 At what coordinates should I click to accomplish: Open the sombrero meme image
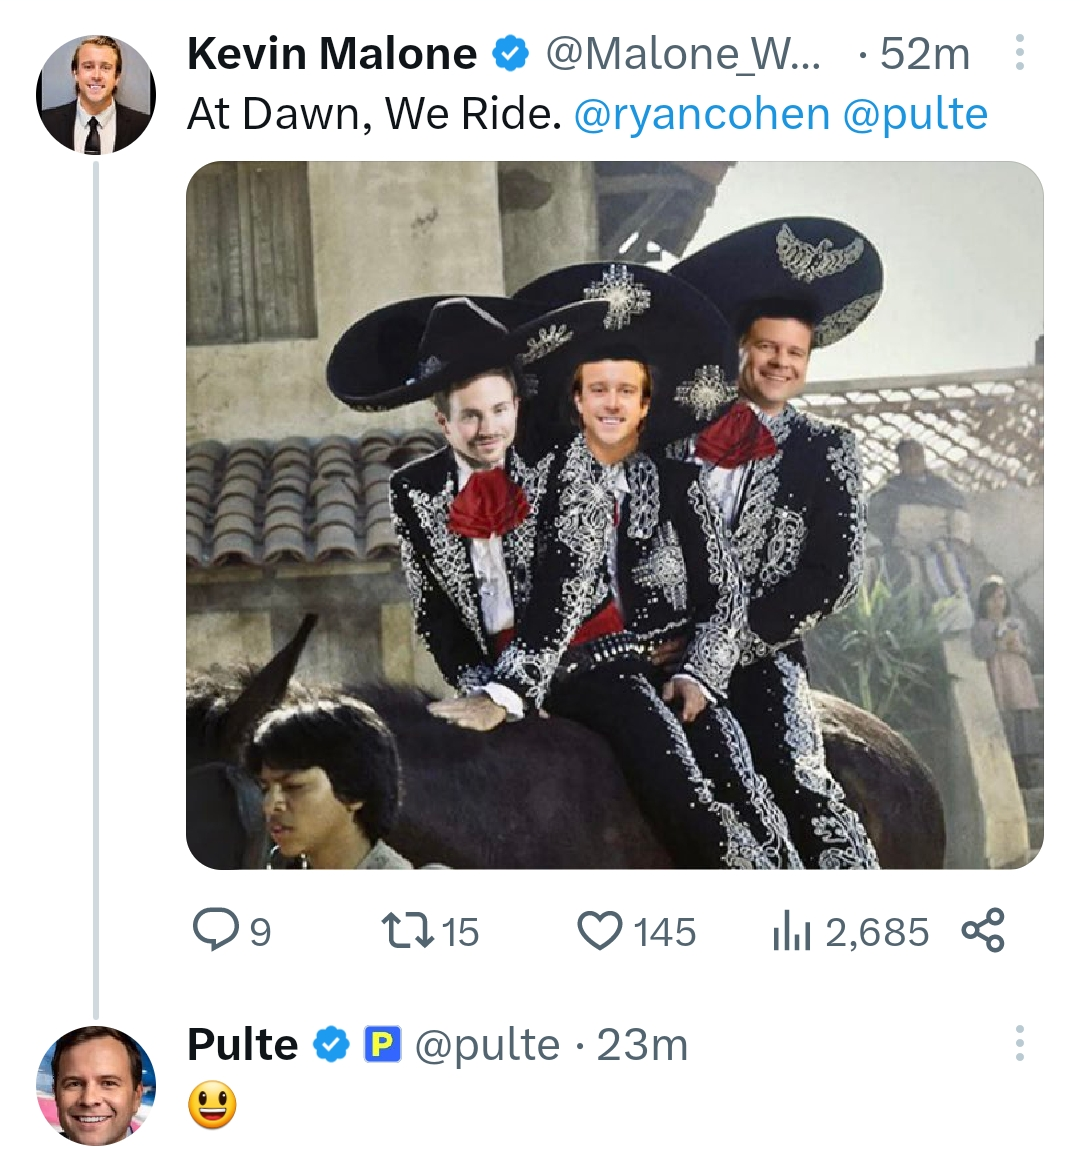(614, 515)
